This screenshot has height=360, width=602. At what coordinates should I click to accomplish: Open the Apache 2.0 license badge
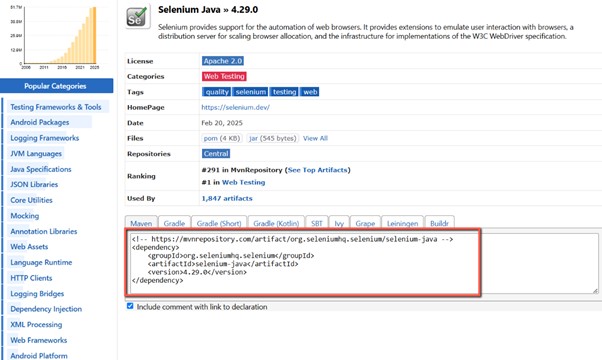[x=223, y=61]
